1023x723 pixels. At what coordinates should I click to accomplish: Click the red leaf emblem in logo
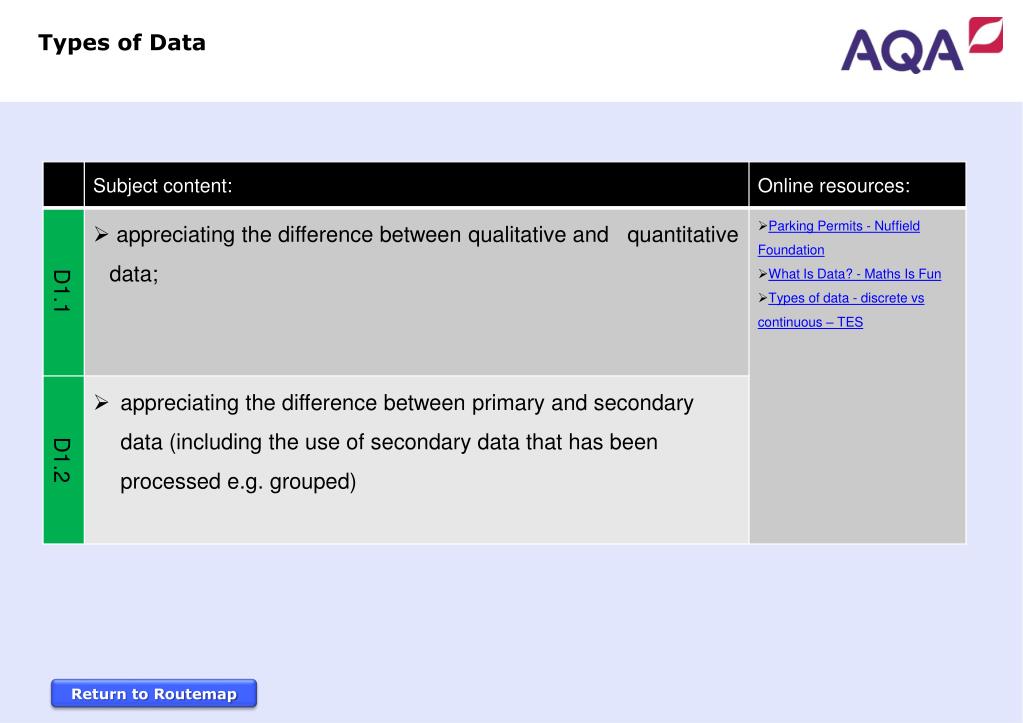point(986,35)
